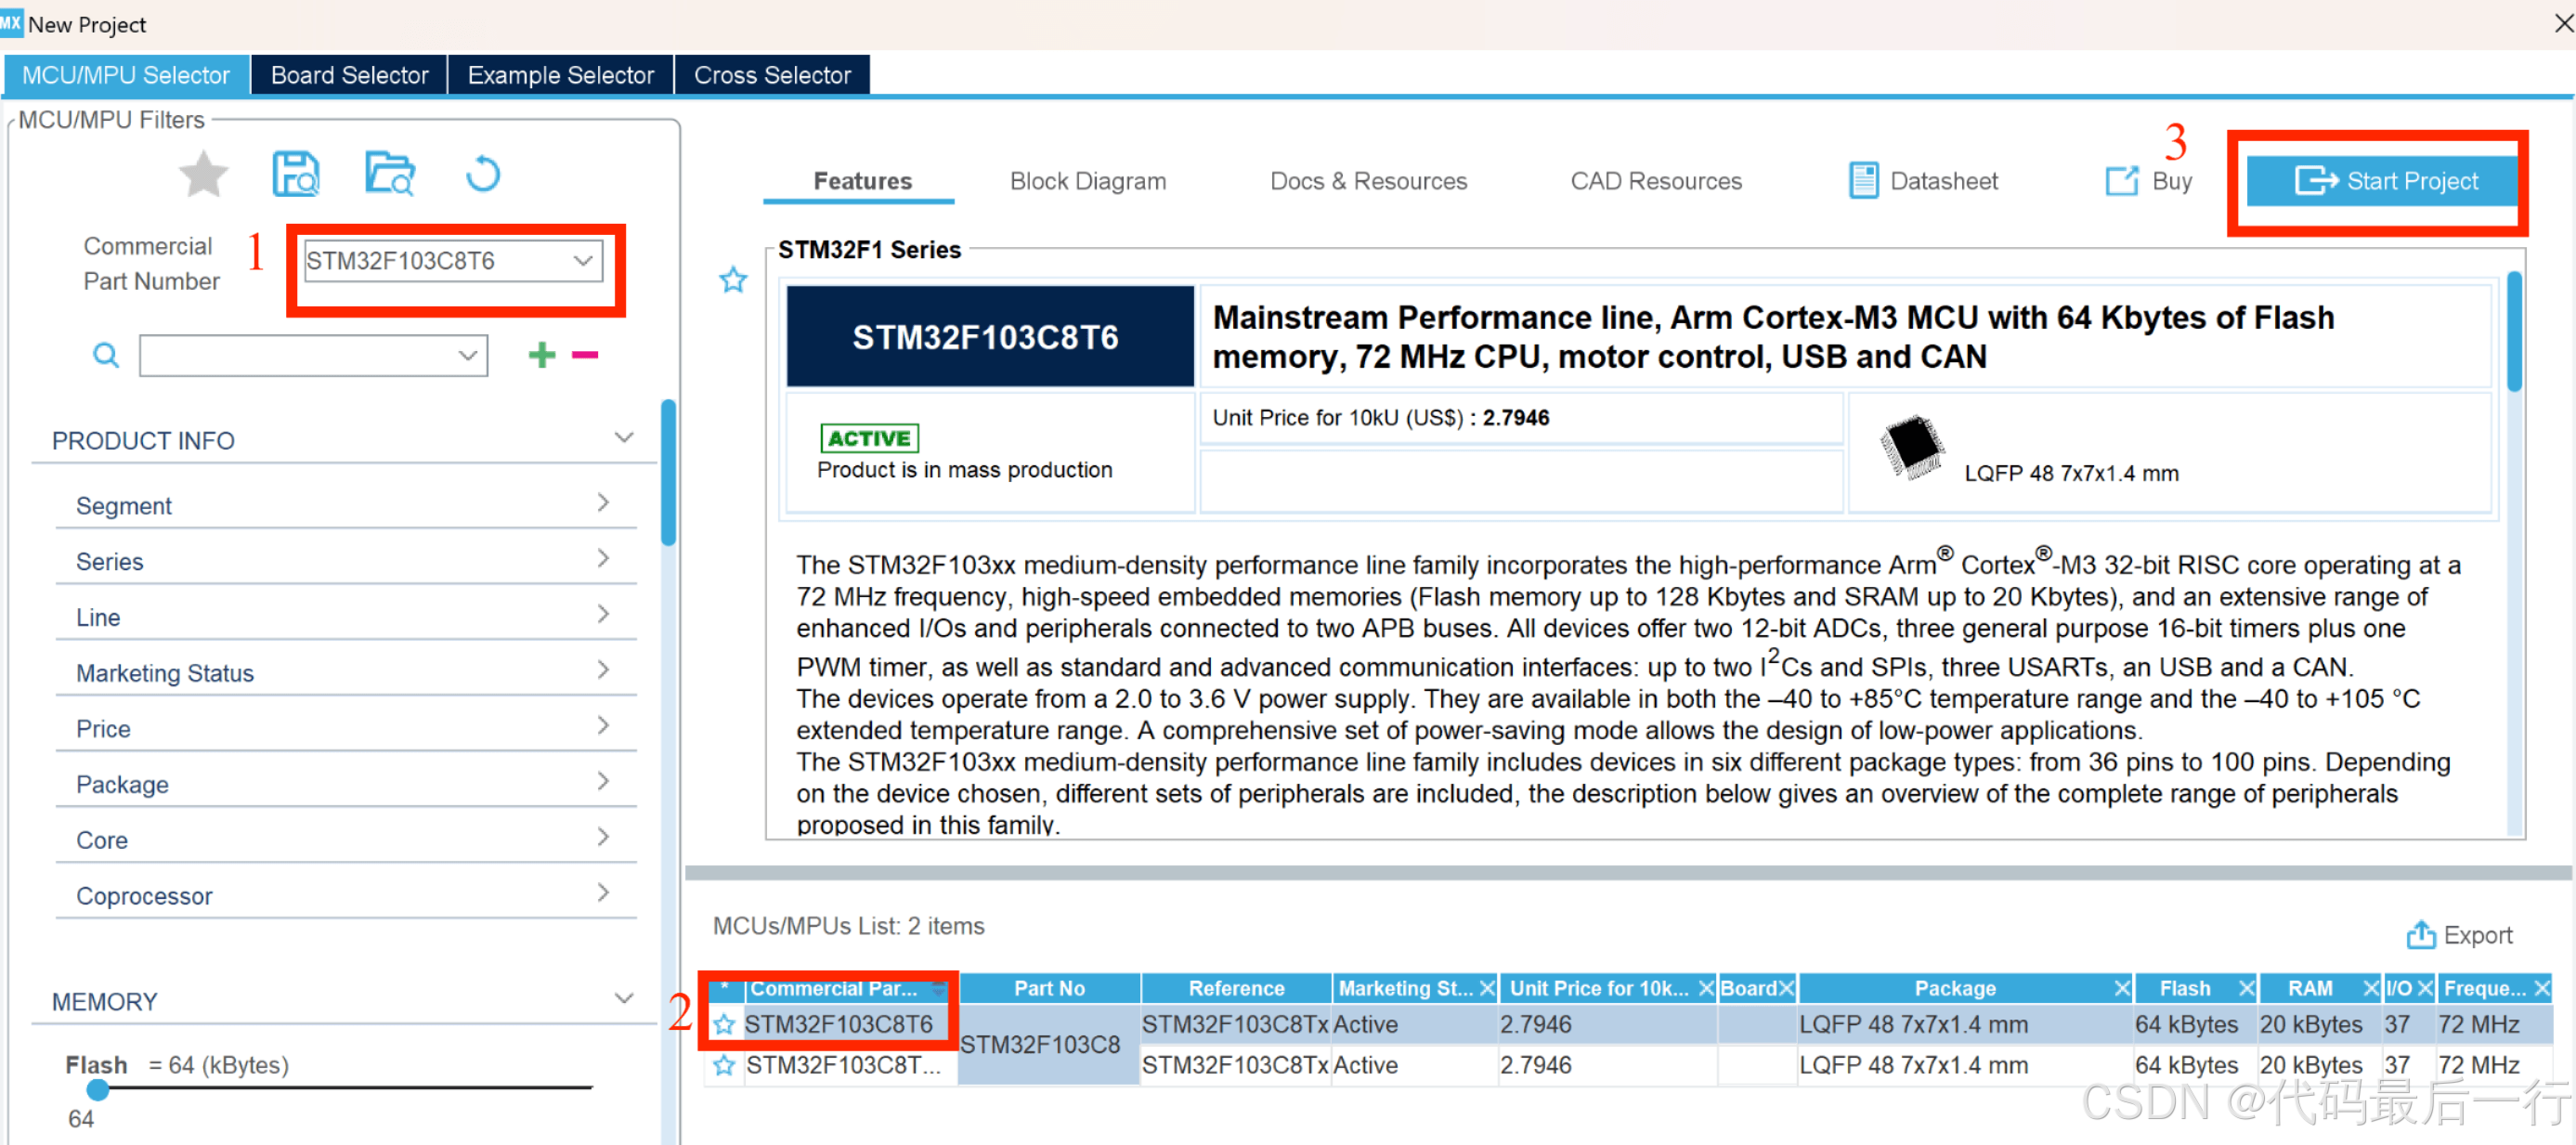Switch to Board Selector tab
Screen dimensions: 2576x1145
tap(349, 75)
